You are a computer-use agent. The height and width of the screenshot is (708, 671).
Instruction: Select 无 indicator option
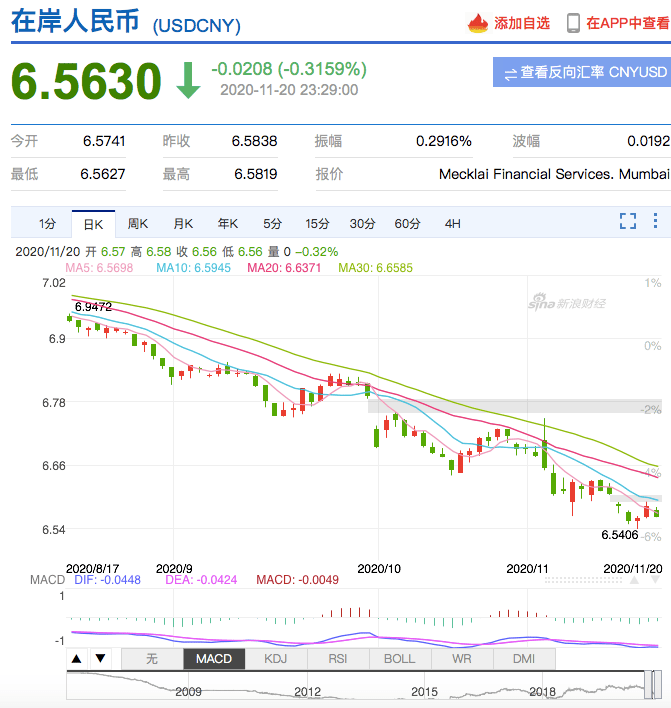152,659
